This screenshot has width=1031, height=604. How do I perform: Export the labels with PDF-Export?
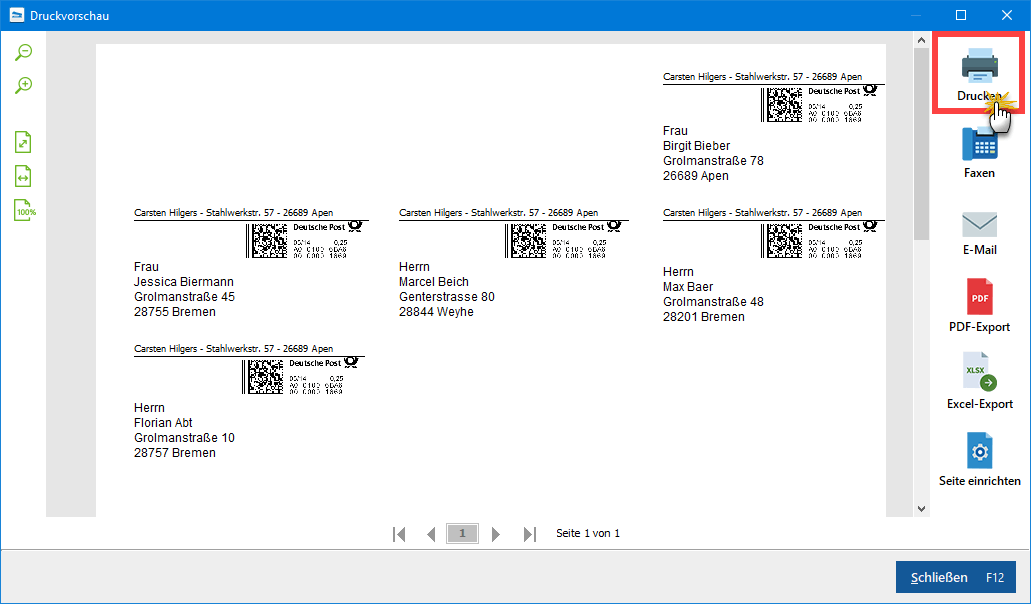[x=979, y=299]
